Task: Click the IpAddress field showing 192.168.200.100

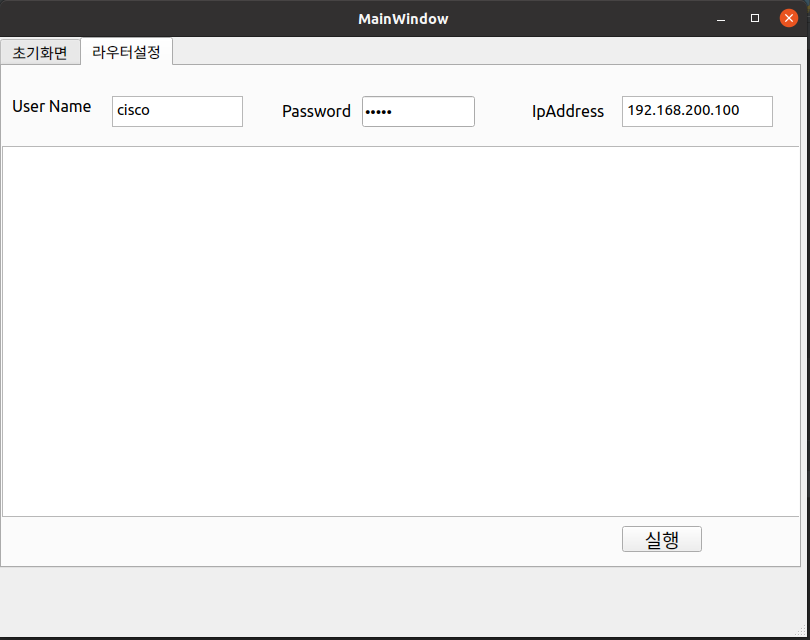Action: tap(697, 111)
